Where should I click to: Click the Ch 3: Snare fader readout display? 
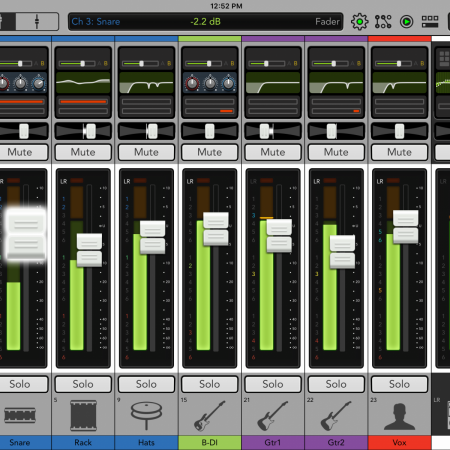point(205,22)
